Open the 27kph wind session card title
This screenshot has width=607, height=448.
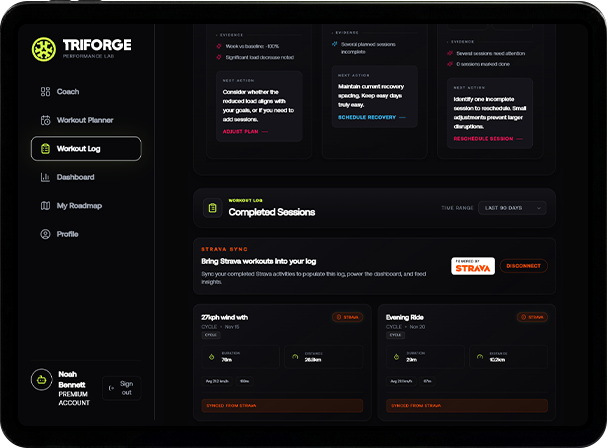click(x=225, y=316)
